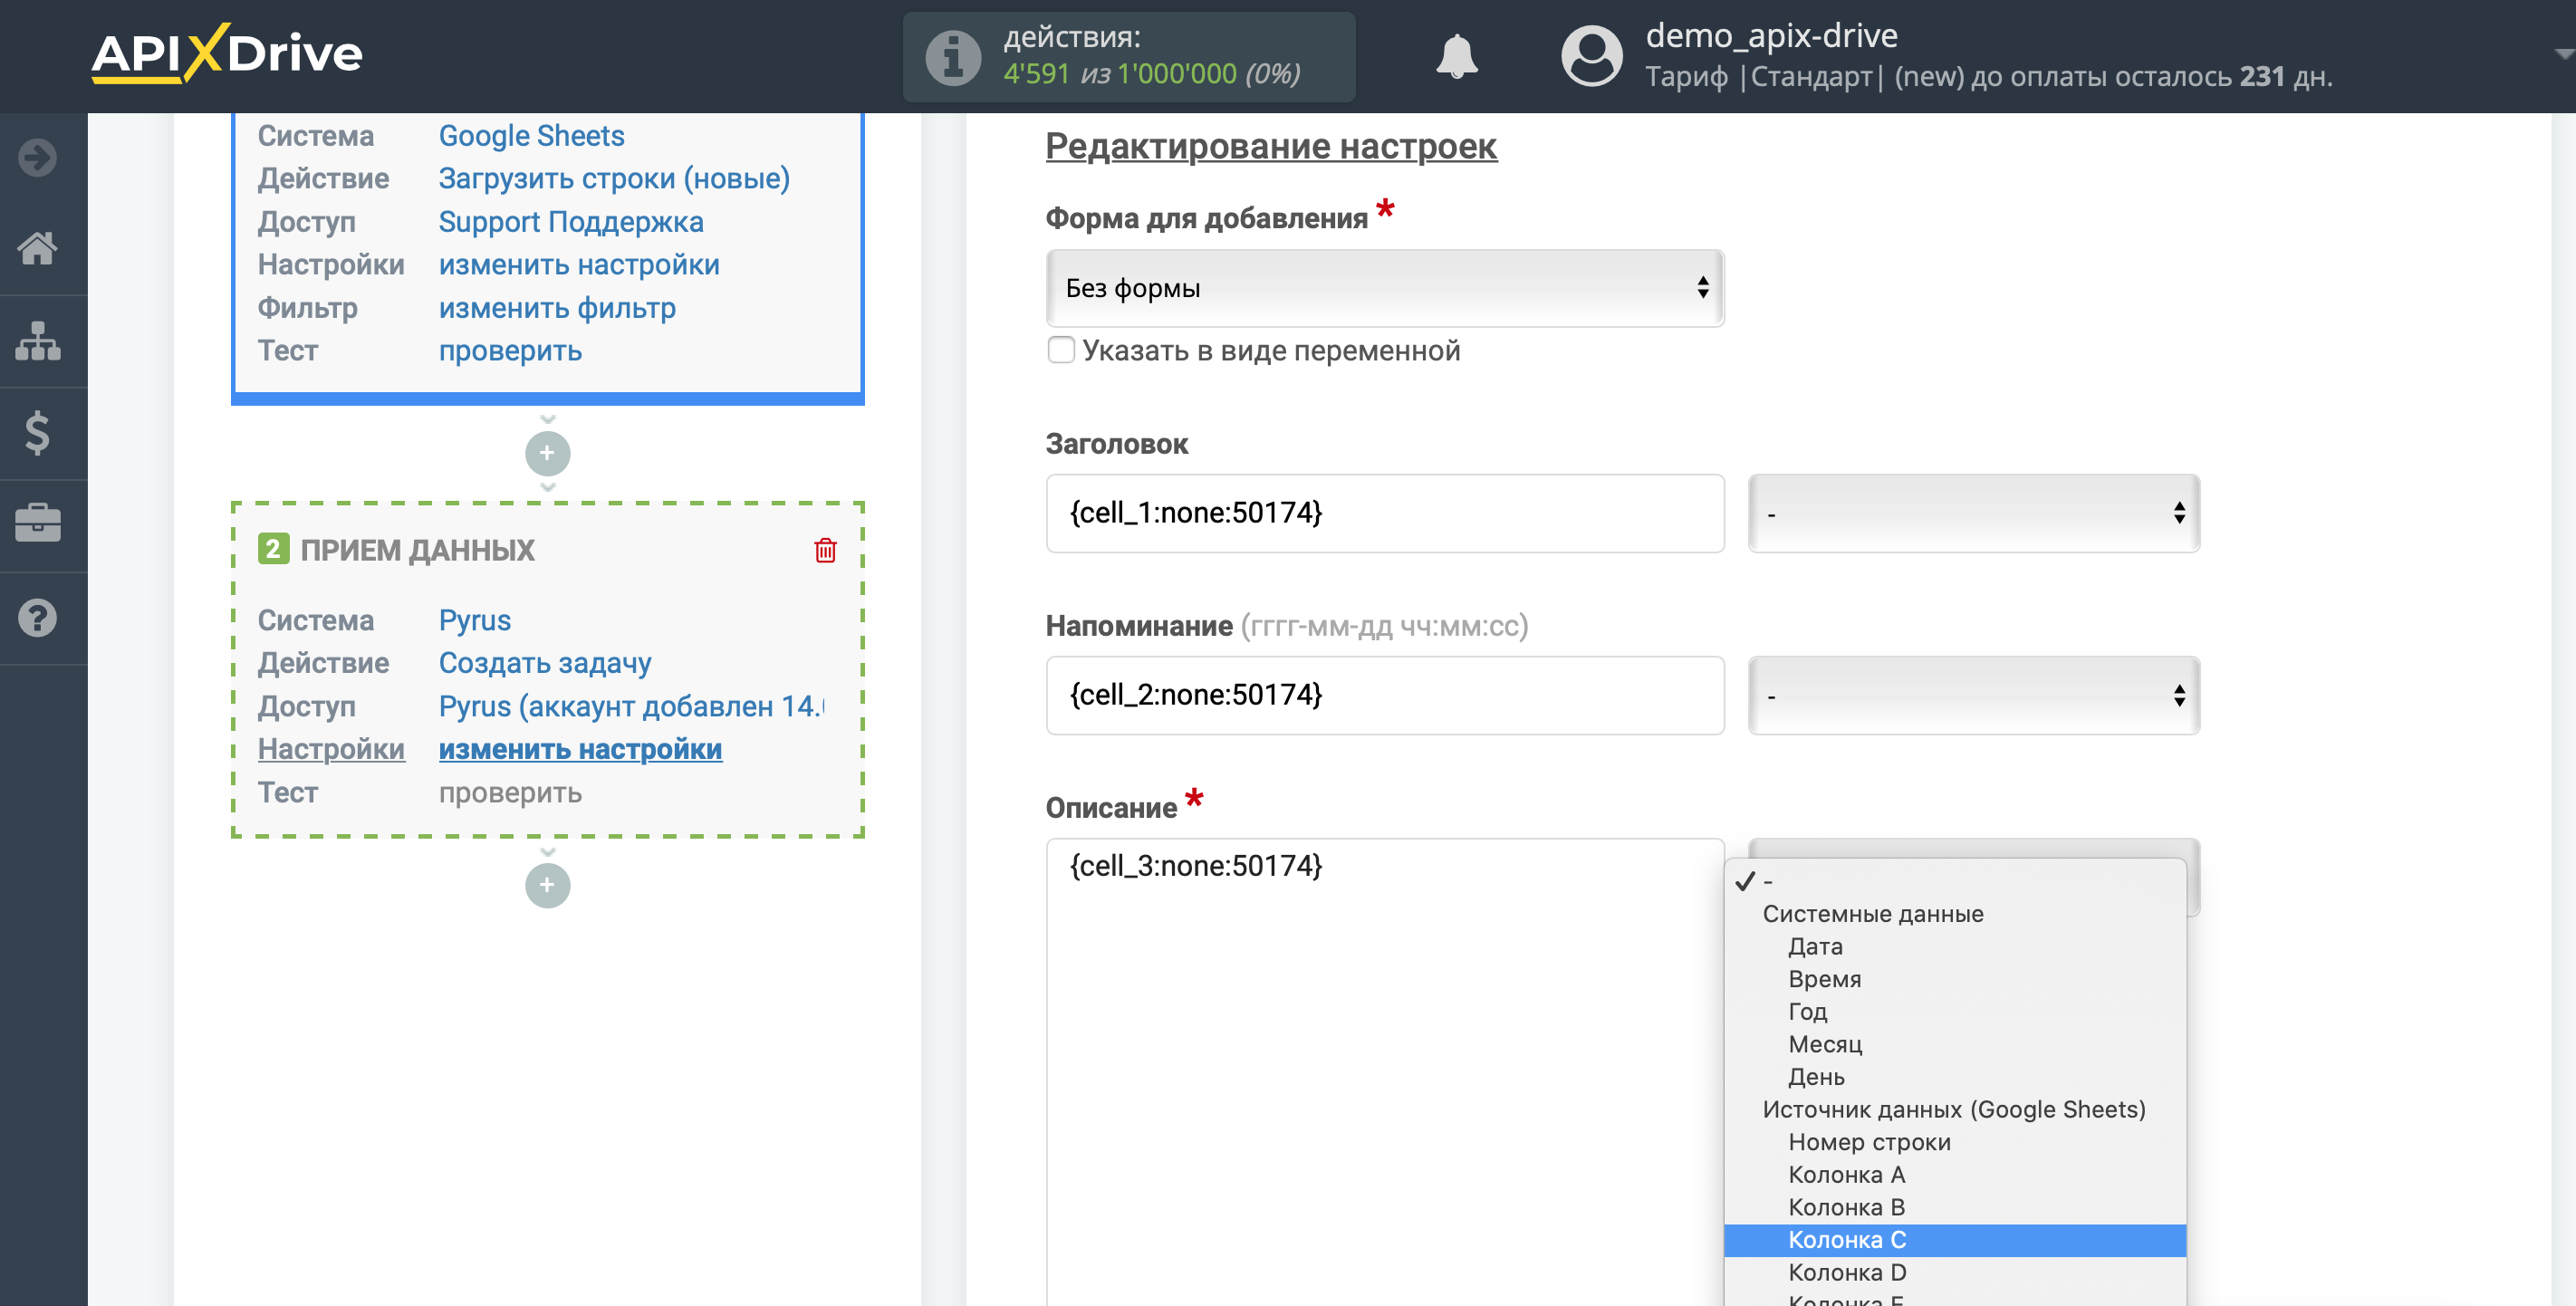This screenshot has width=2576, height=1306.
Task: Open the "Без формы" form dropdown
Action: click(1385, 288)
